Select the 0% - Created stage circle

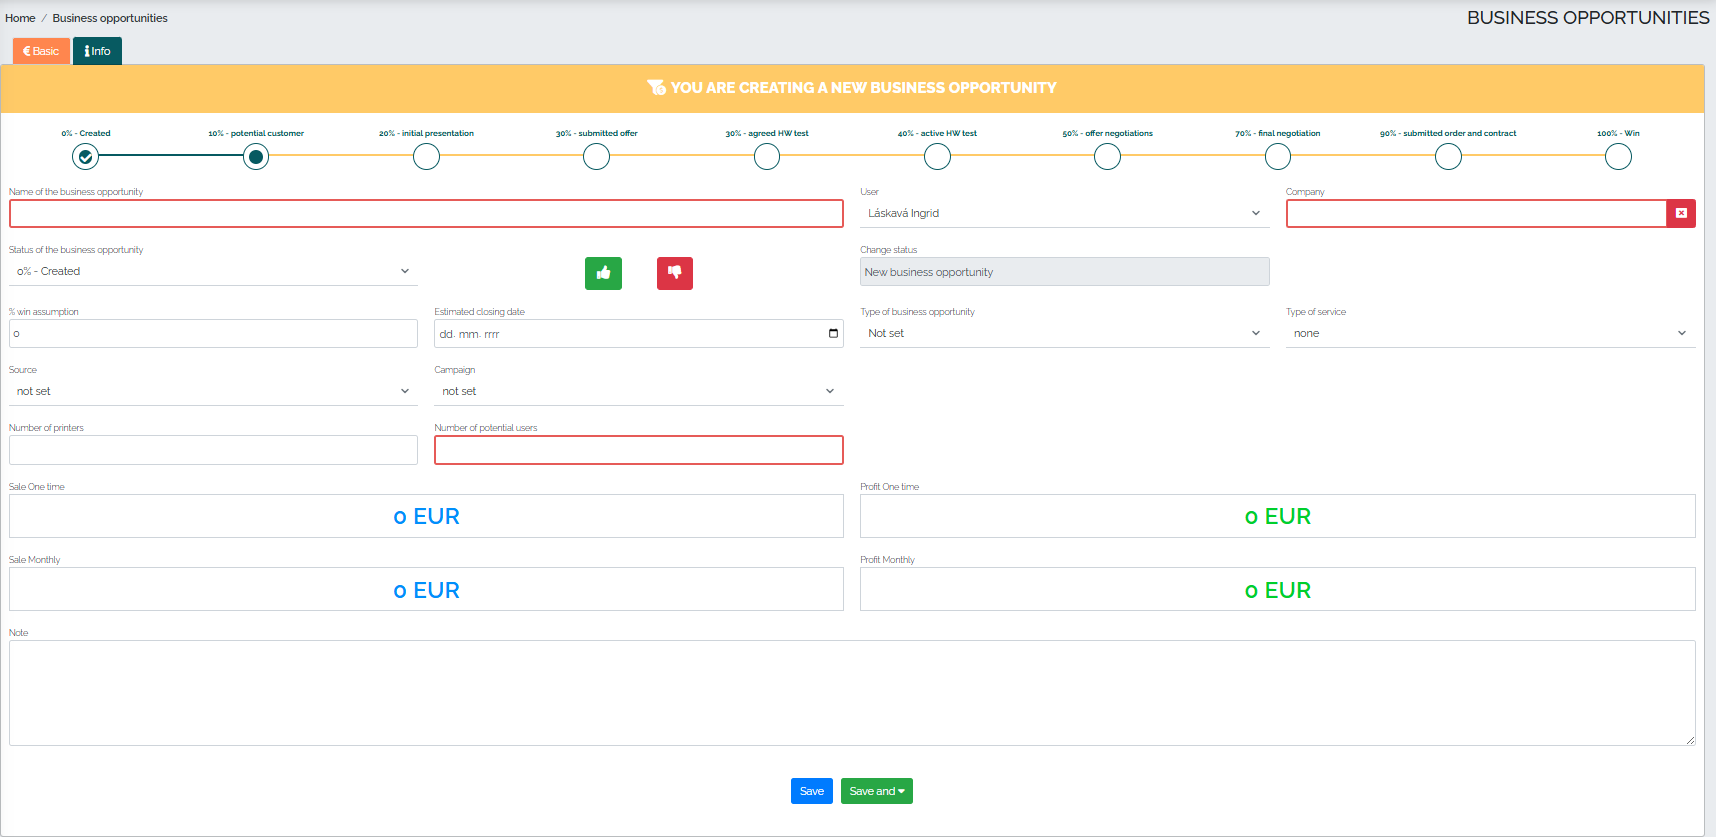click(86, 156)
